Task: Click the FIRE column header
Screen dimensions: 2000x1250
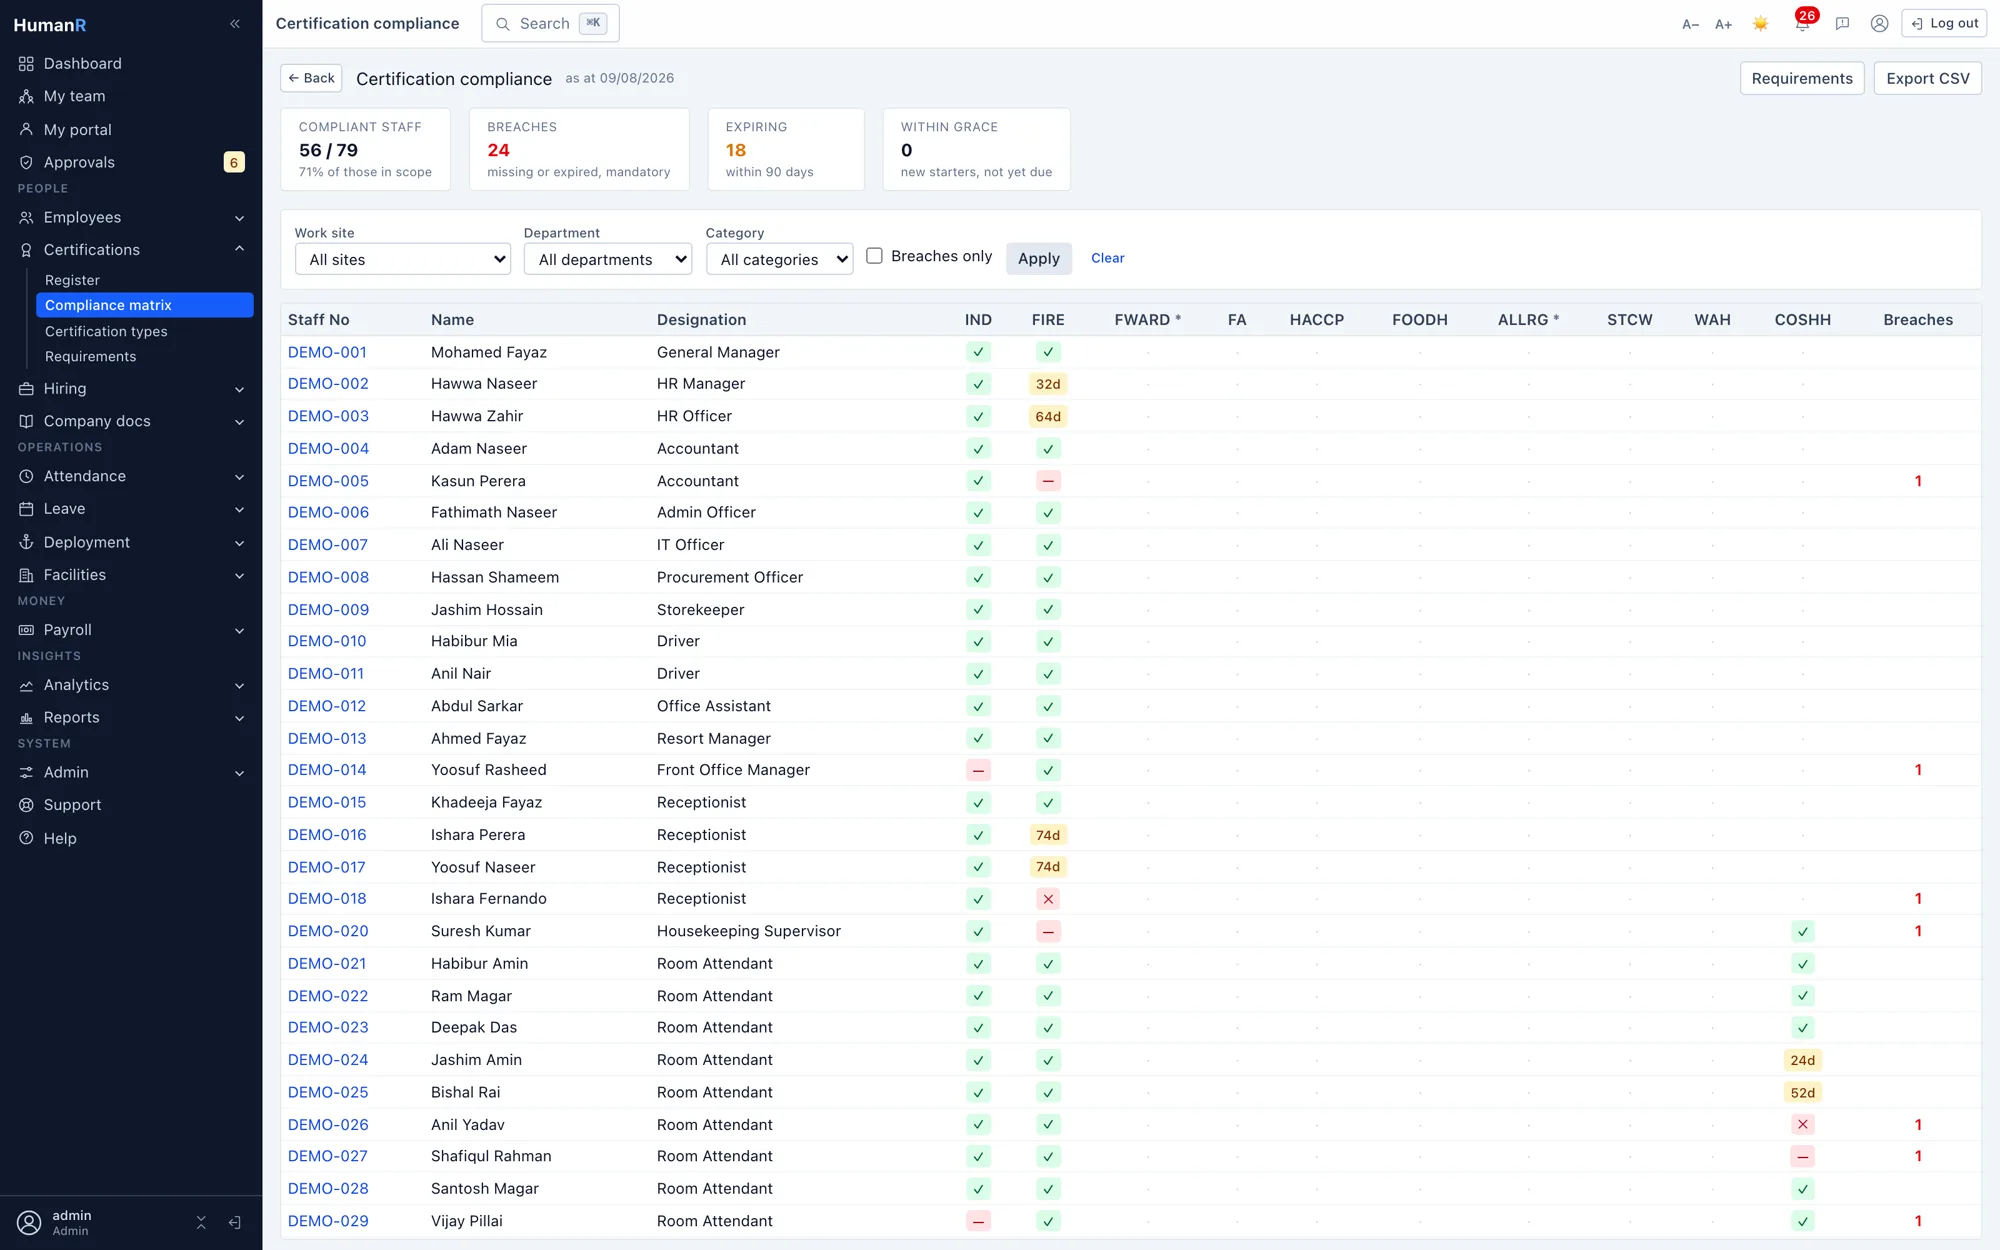Action: click(1047, 320)
